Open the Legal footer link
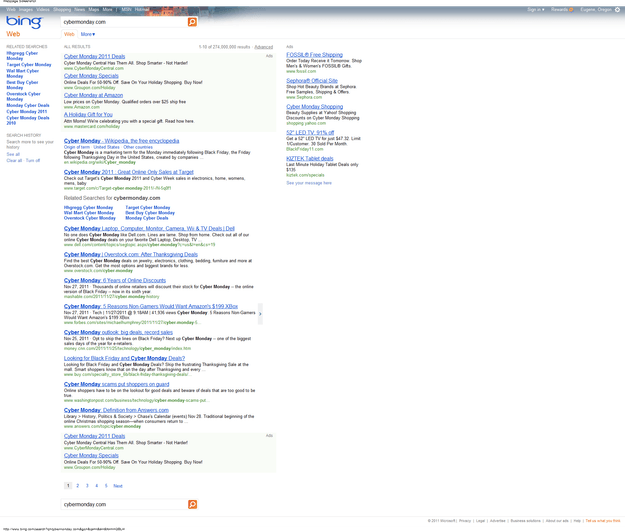Image resolution: width=625 pixels, height=531 pixels. (x=480, y=521)
